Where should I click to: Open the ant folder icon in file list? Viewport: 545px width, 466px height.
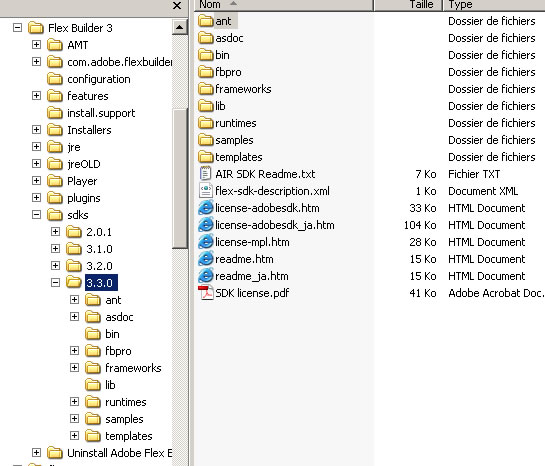[x=205, y=21]
